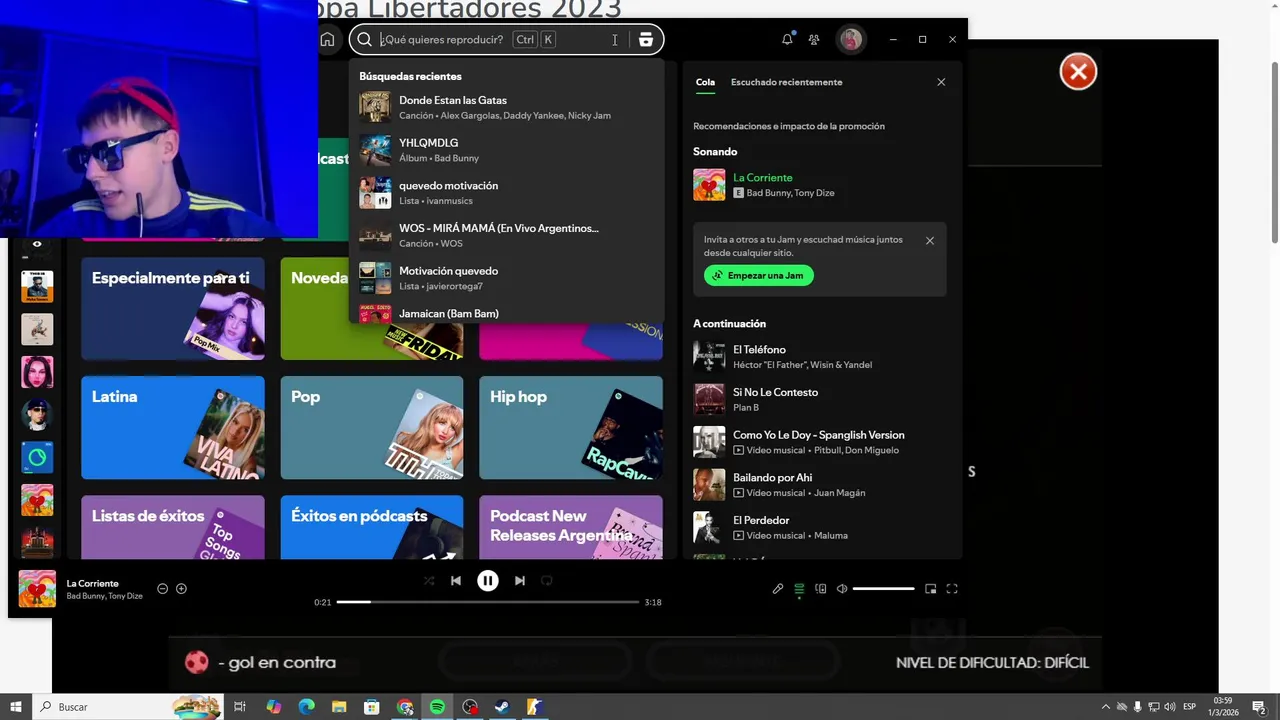Play 'El Teléfono' from the queue

820,357
